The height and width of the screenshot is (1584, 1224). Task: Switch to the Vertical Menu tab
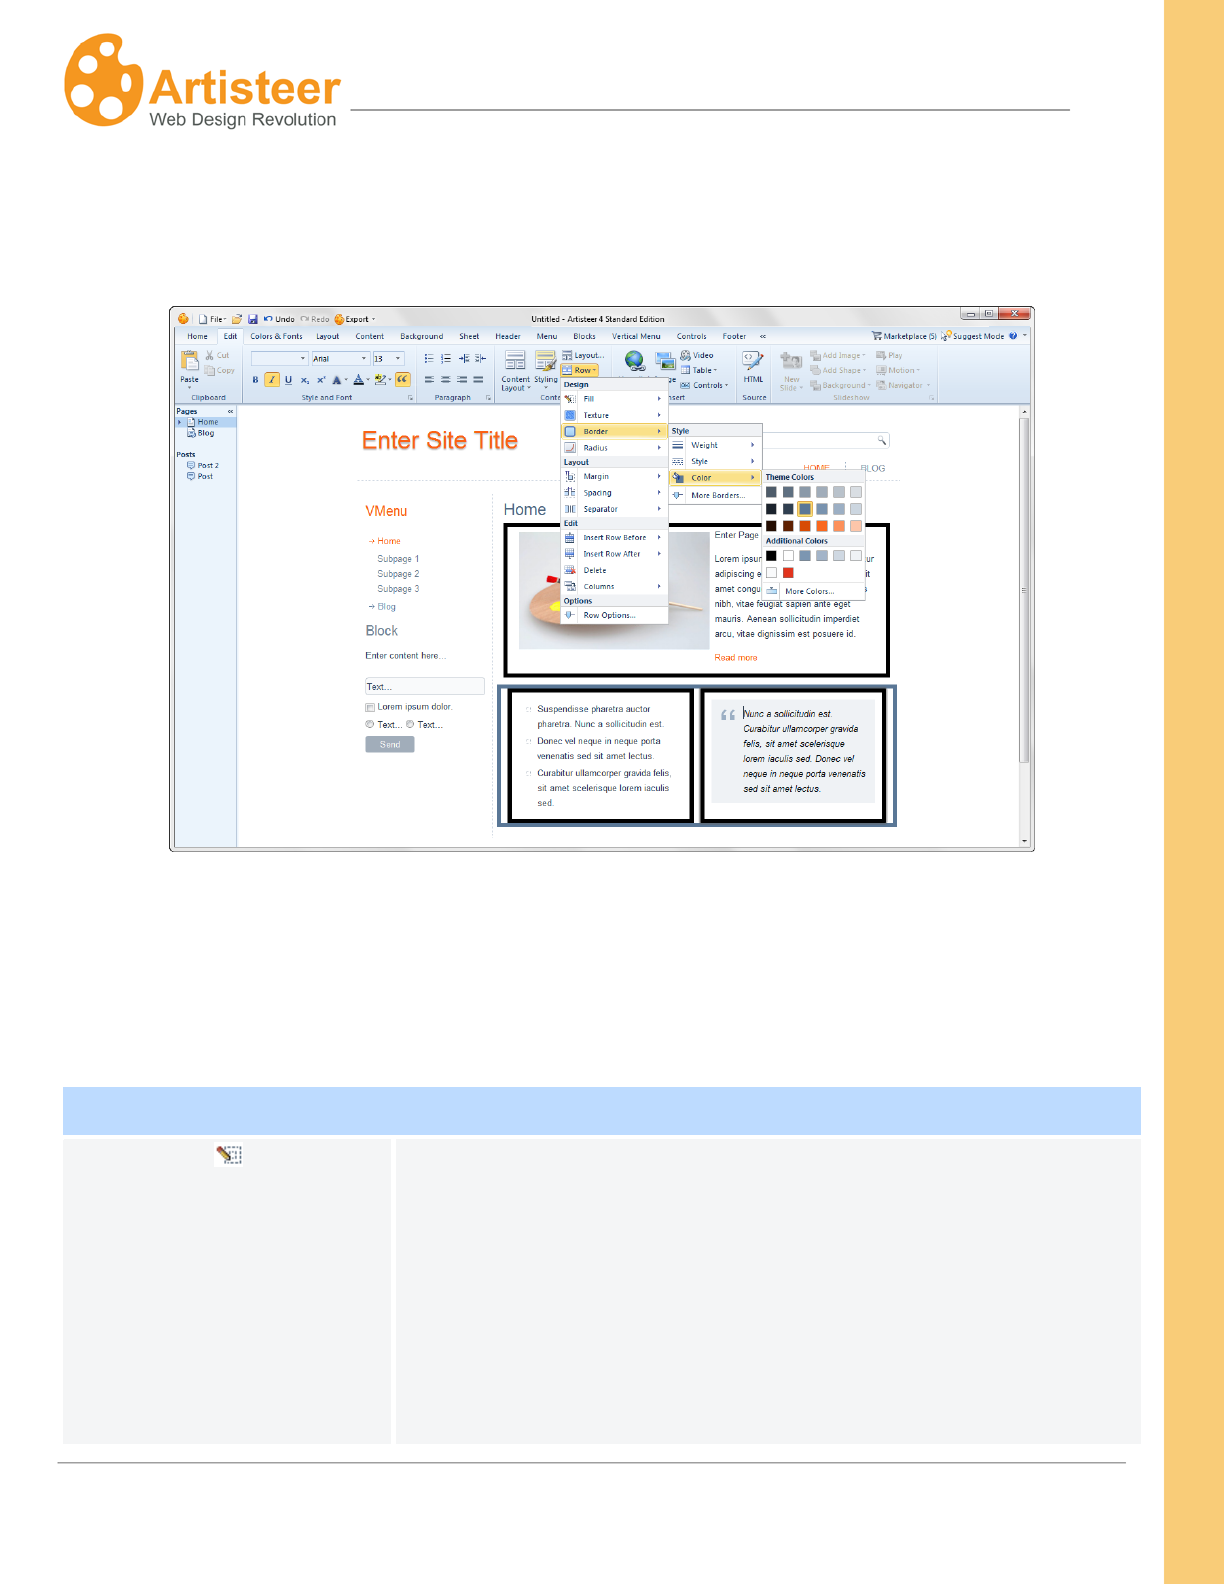pos(636,336)
